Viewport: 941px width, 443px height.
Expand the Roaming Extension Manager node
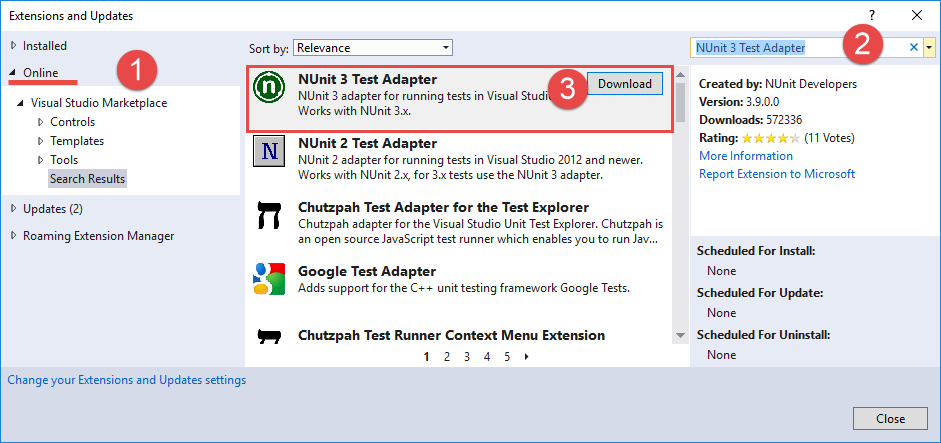click(x=13, y=236)
